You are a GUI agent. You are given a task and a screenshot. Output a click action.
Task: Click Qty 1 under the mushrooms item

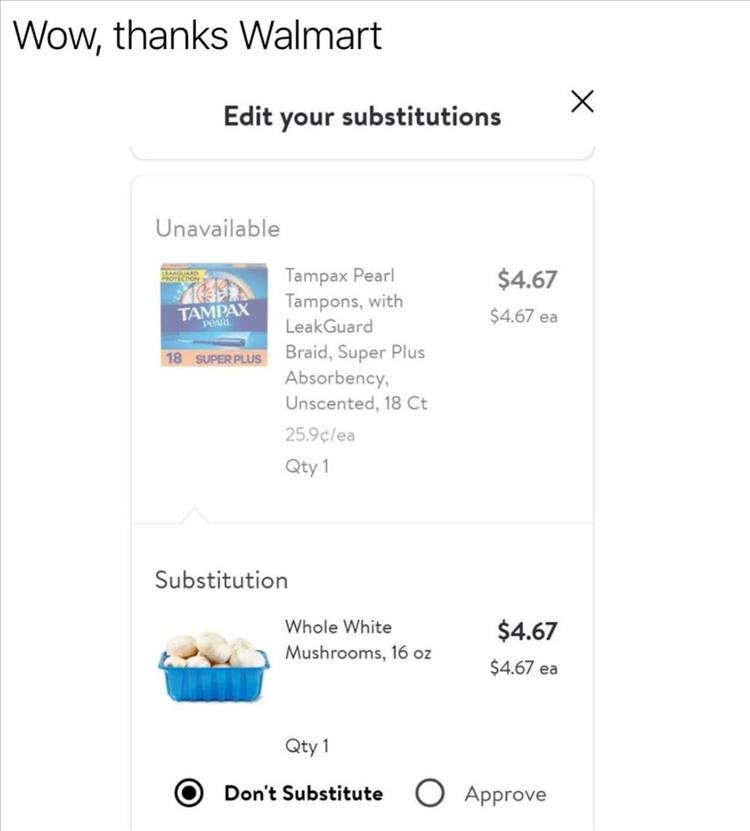307,746
